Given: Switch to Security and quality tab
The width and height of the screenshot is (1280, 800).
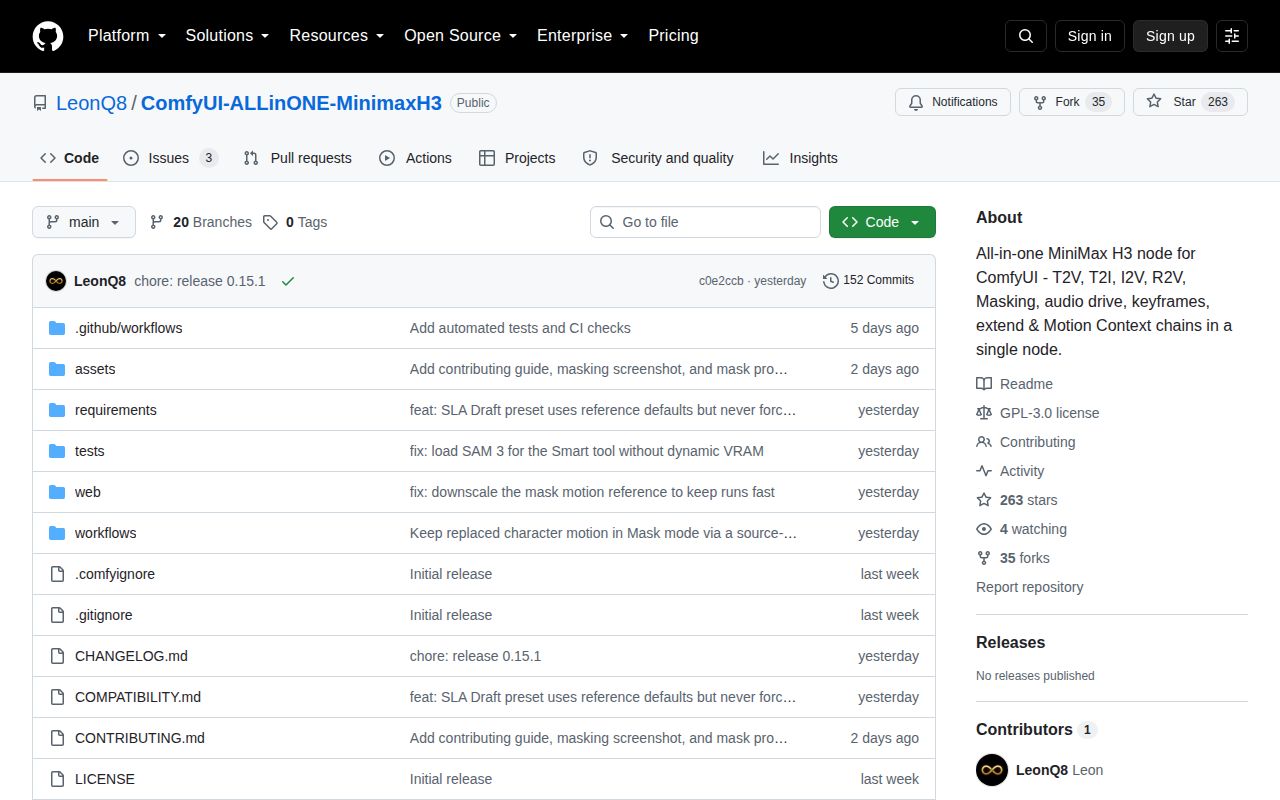Looking at the screenshot, I should click(x=658, y=158).
